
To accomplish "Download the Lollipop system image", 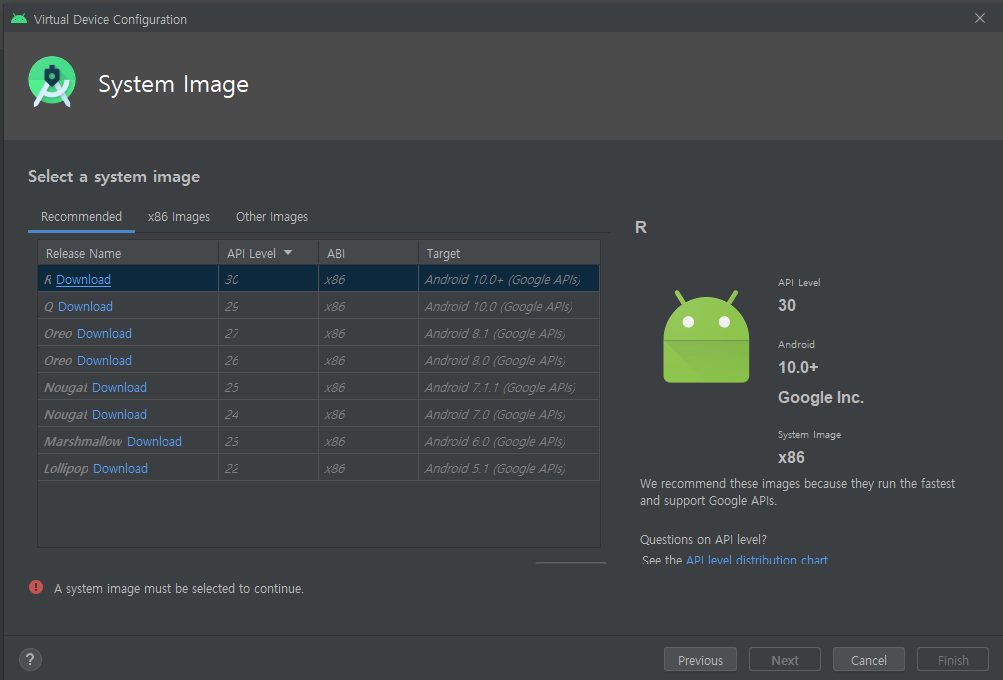I will point(120,468).
